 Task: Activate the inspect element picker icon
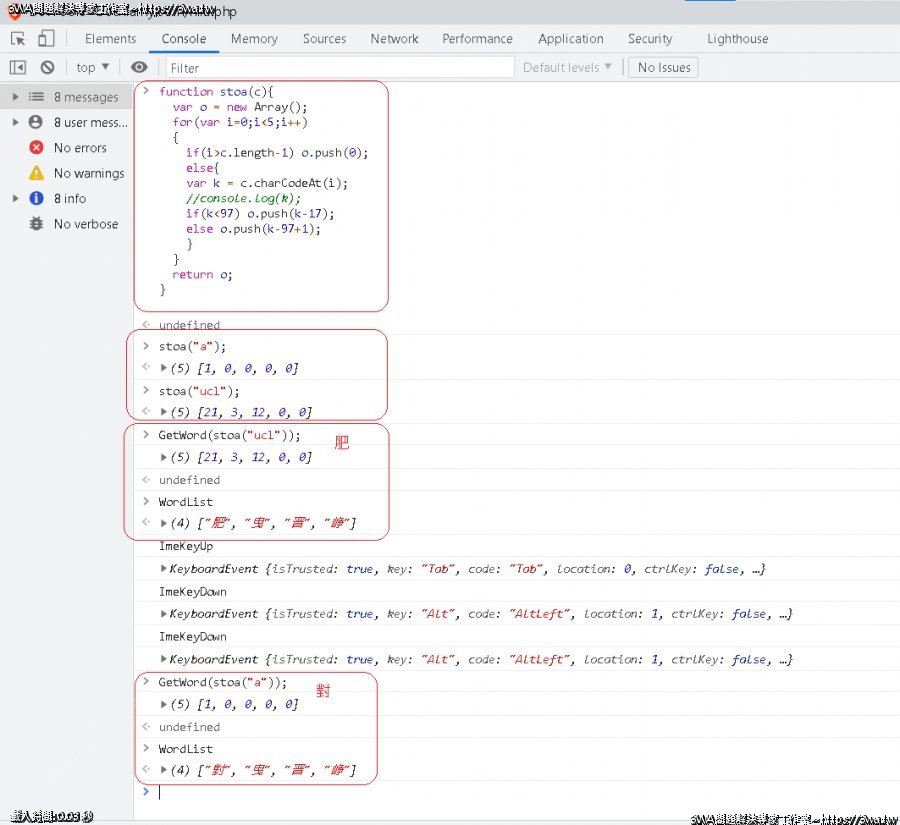(18, 39)
